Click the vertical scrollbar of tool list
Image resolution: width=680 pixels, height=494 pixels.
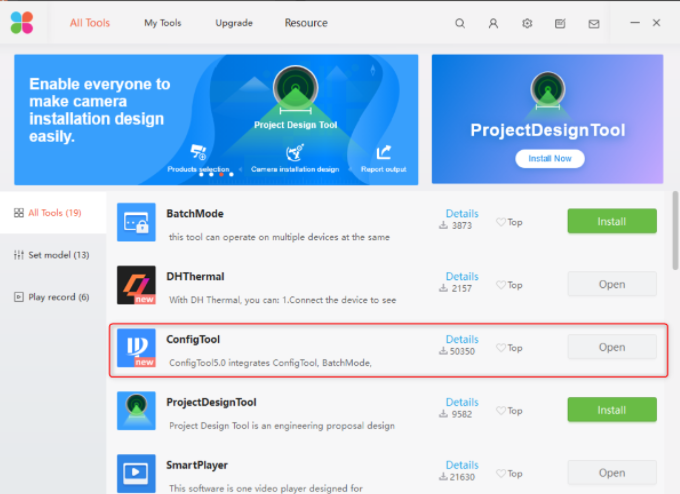pos(674,230)
